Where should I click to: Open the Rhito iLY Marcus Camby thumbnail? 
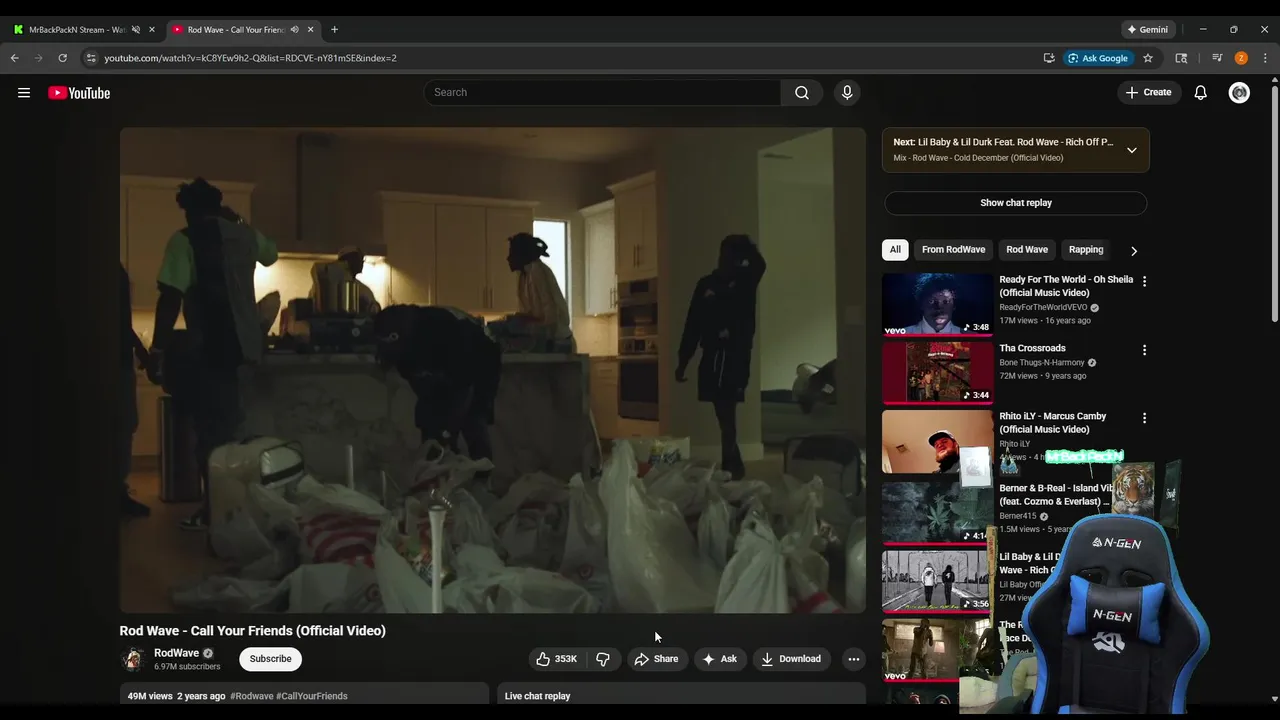pos(937,442)
